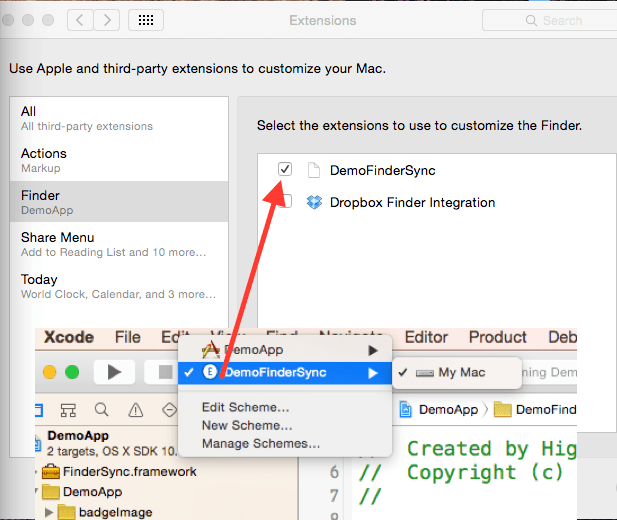This screenshot has height=520, width=617.
Task: Open the Product menu in Xcode
Action: [x=497, y=337]
